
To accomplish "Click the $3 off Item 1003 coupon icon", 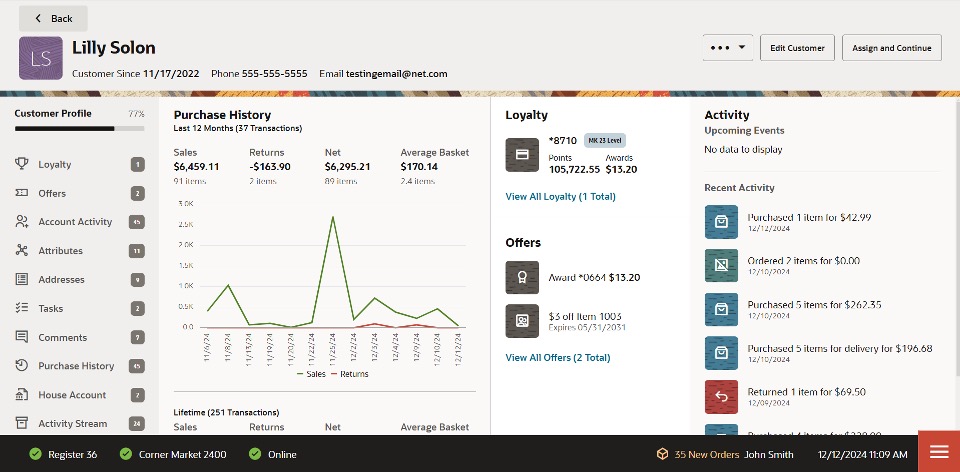I will click(523, 321).
